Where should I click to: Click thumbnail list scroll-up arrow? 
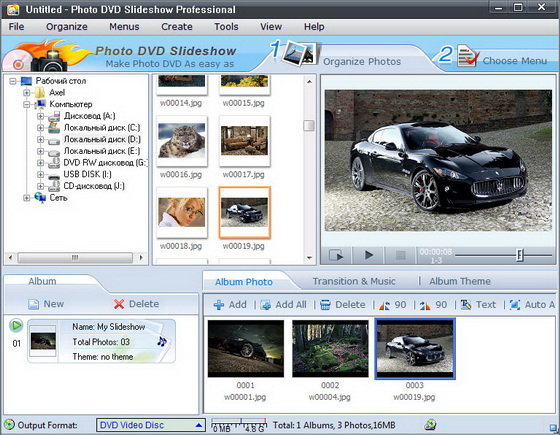(x=309, y=82)
